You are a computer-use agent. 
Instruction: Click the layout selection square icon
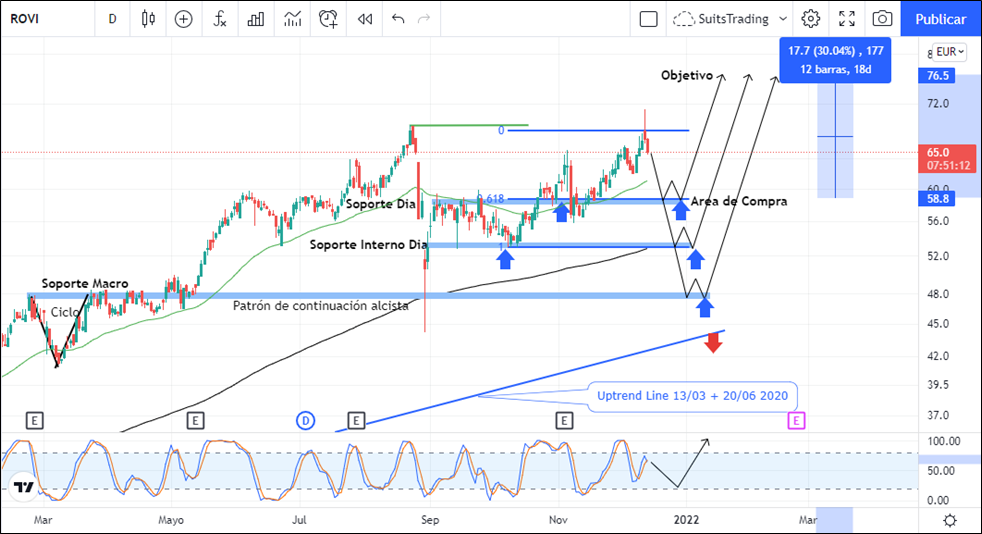(x=648, y=19)
